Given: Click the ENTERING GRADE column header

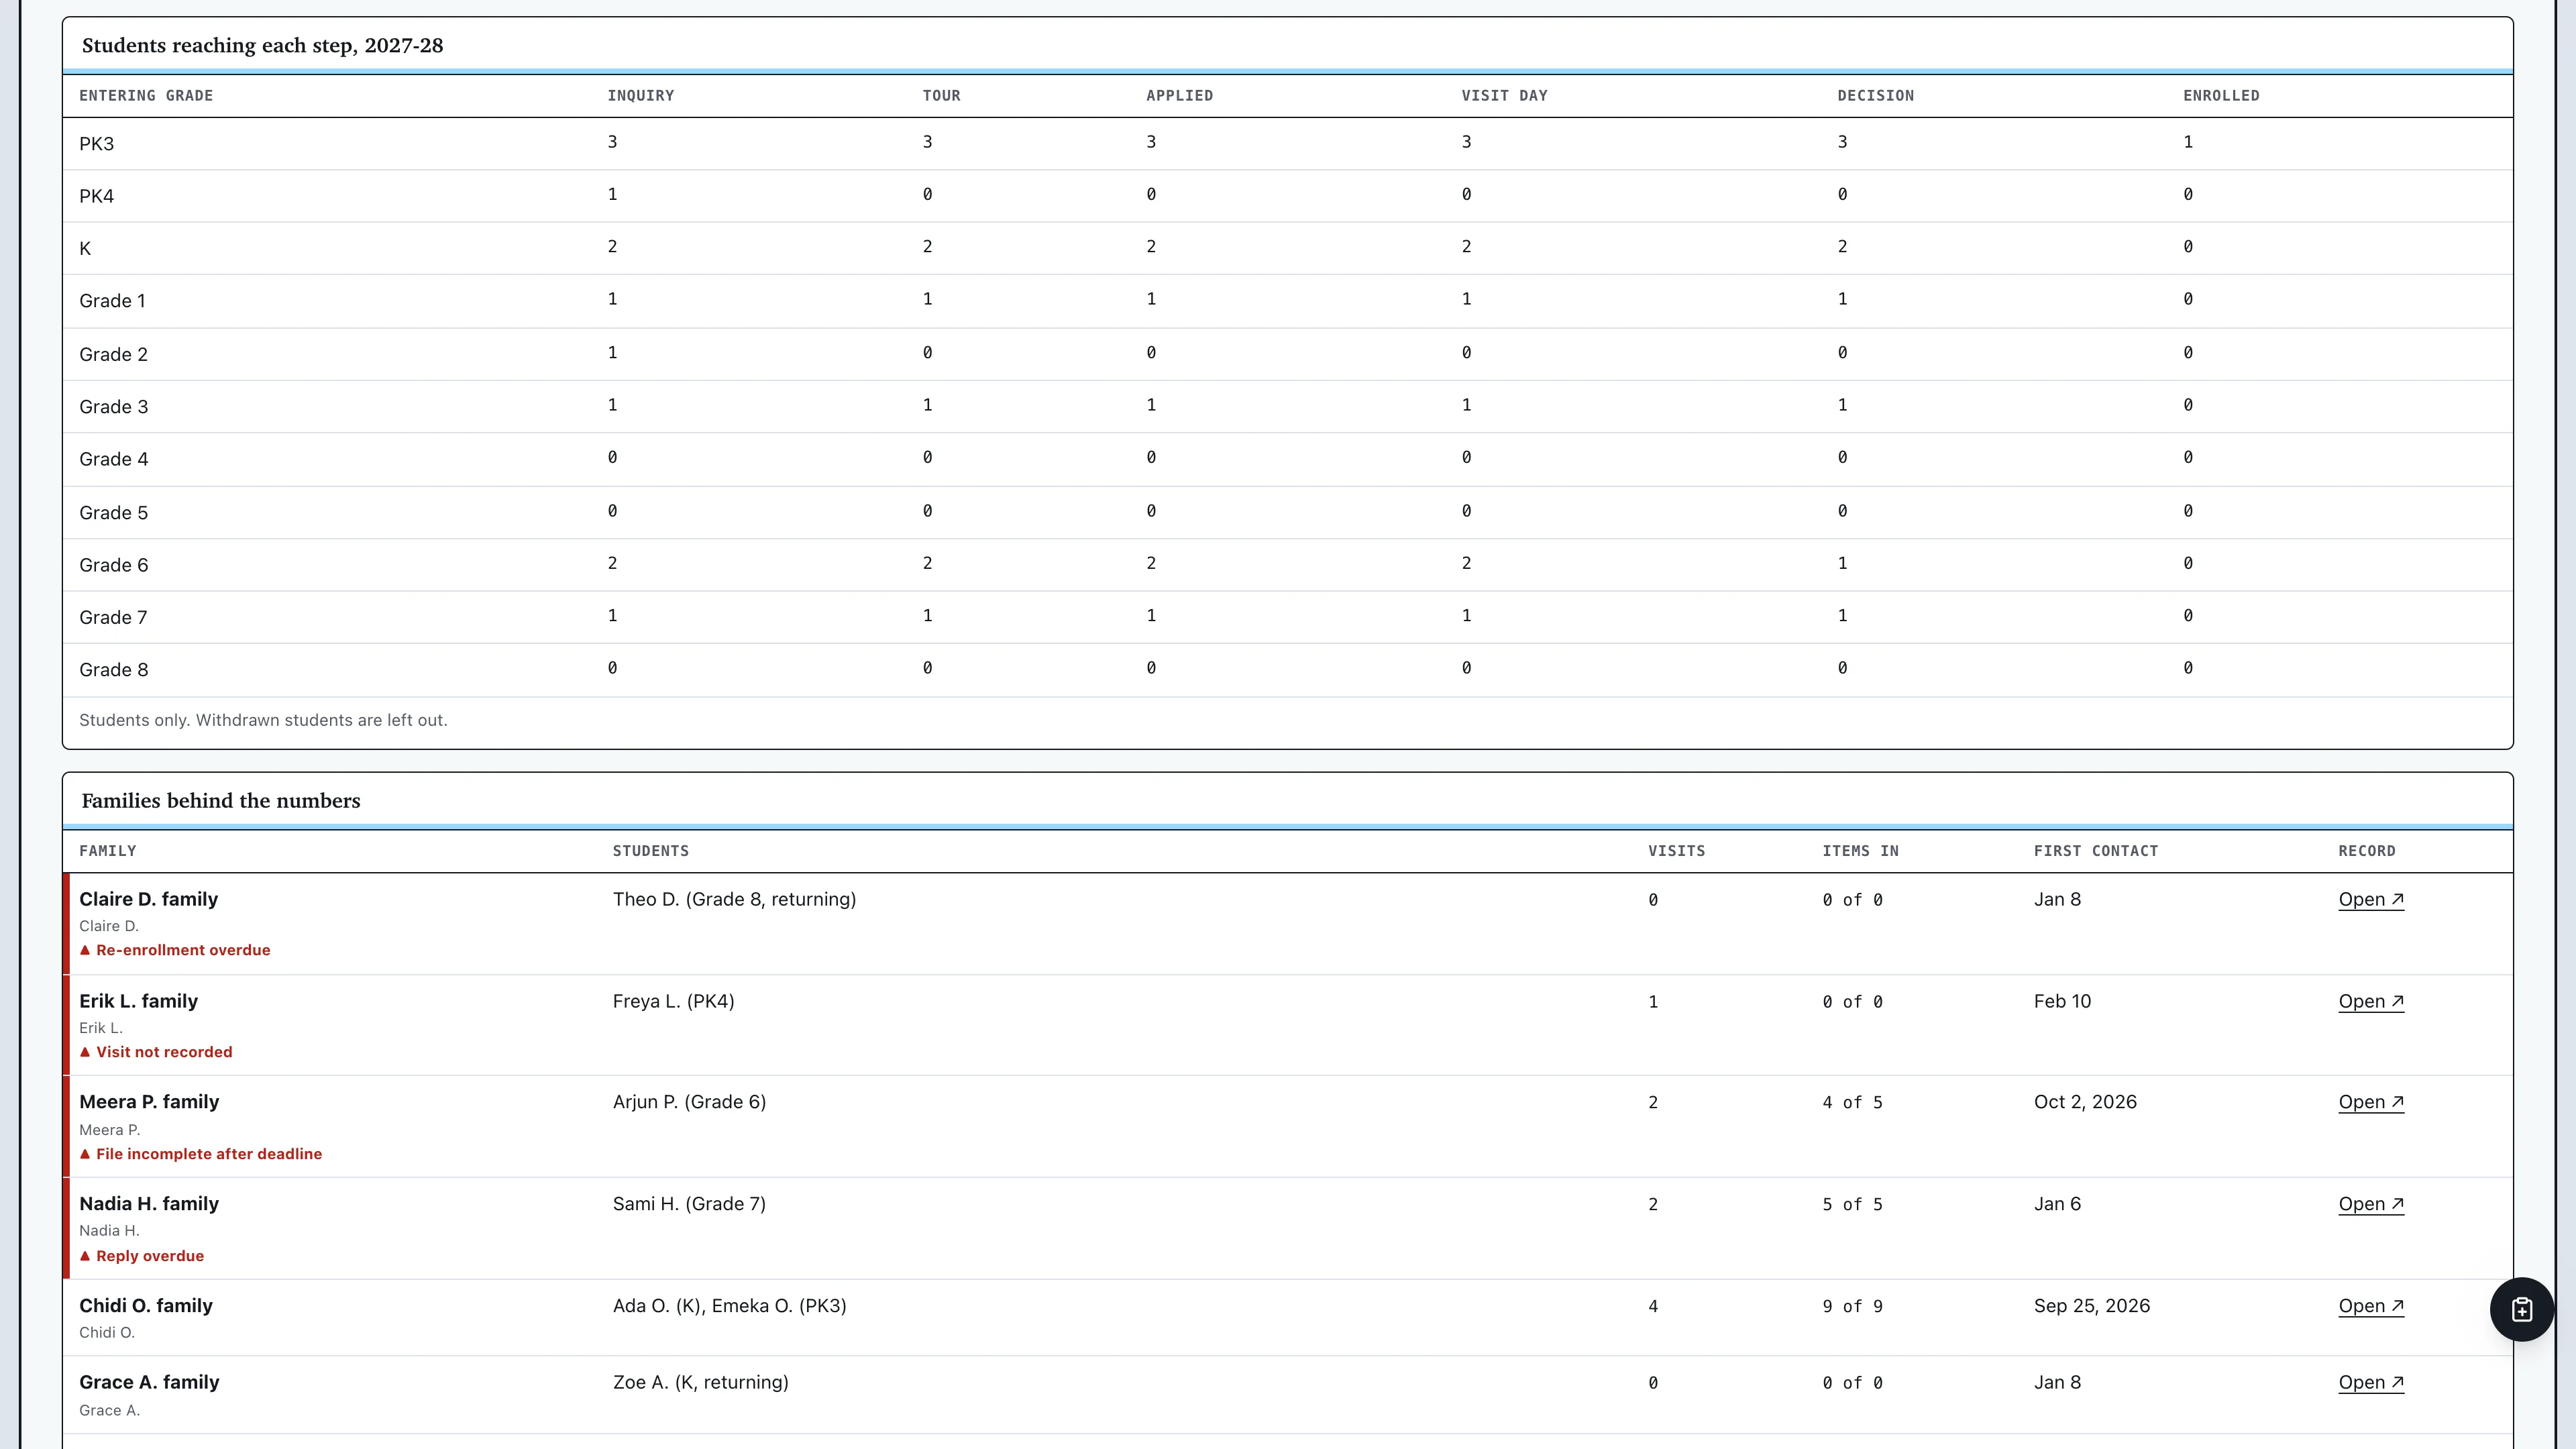Looking at the screenshot, I should (x=146, y=96).
